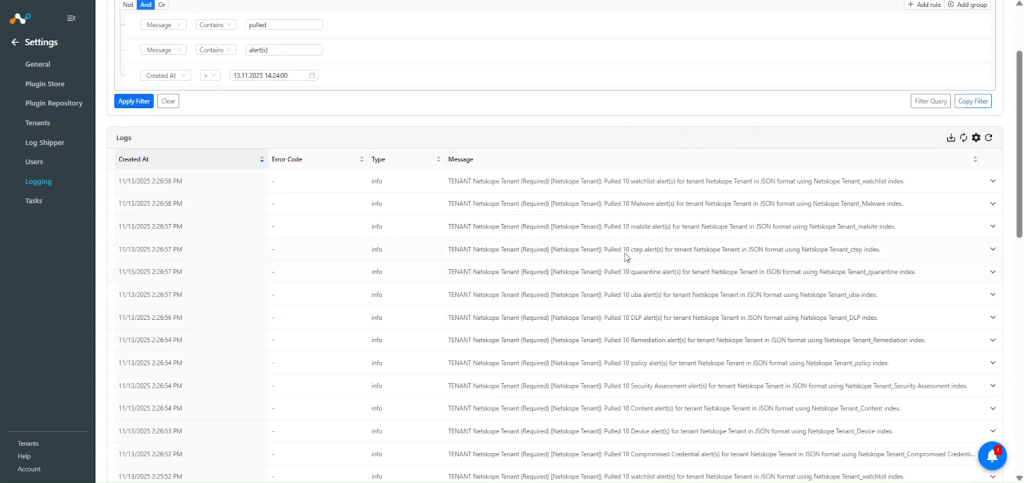This screenshot has height=483, width=1024.
Task: Sort by the Error Code column arrows
Action: (x=362, y=159)
